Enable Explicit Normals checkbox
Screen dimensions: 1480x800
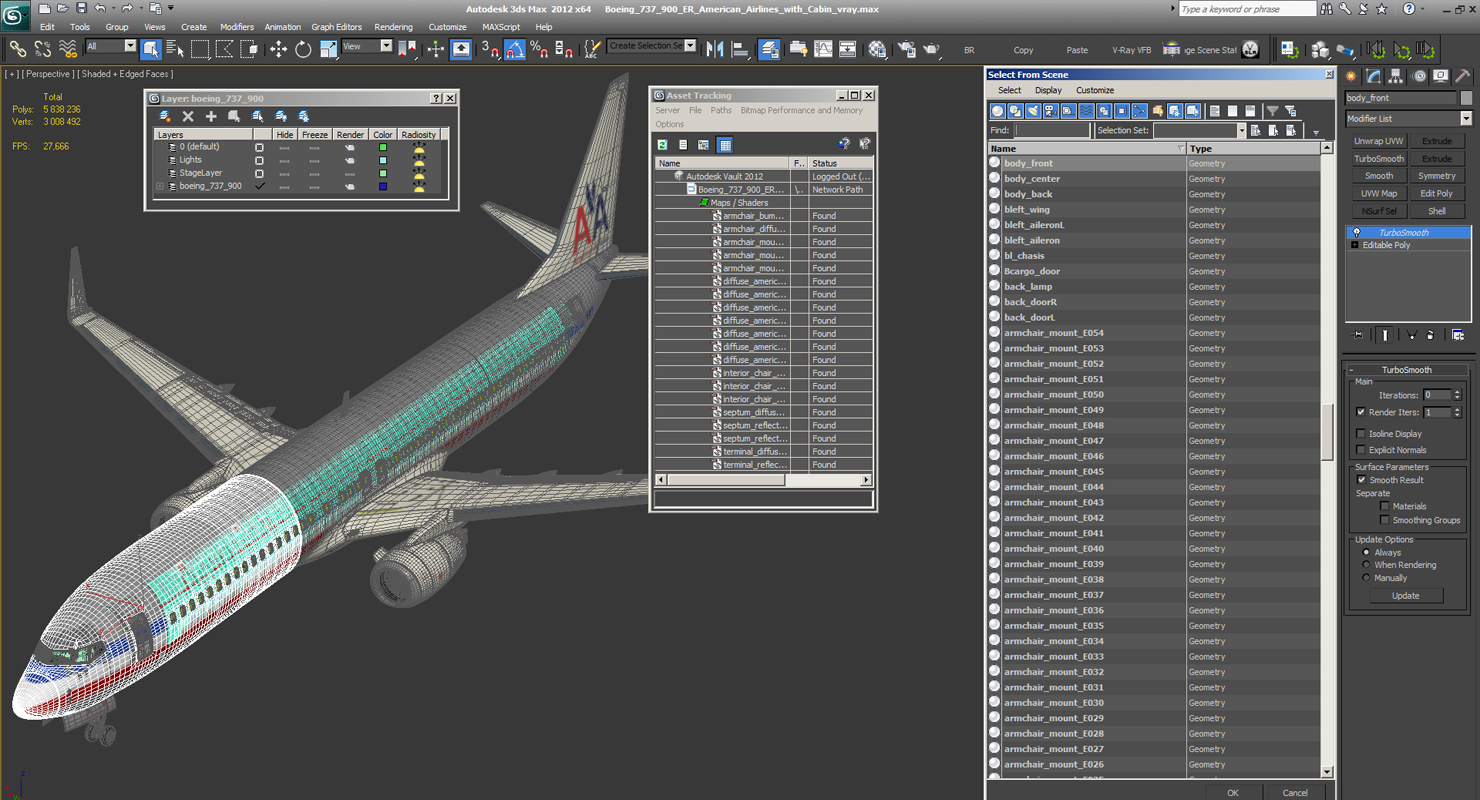(1361, 450)
